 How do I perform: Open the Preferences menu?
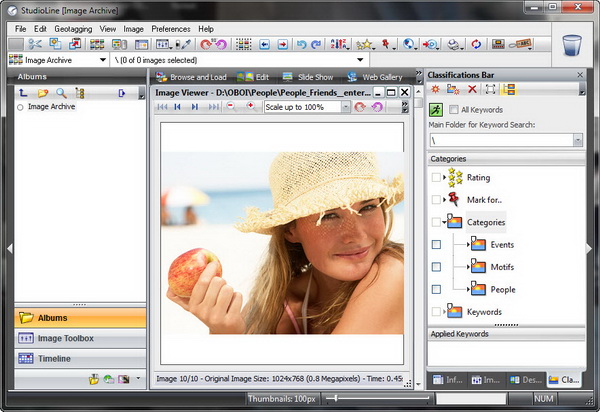point(171,29)
